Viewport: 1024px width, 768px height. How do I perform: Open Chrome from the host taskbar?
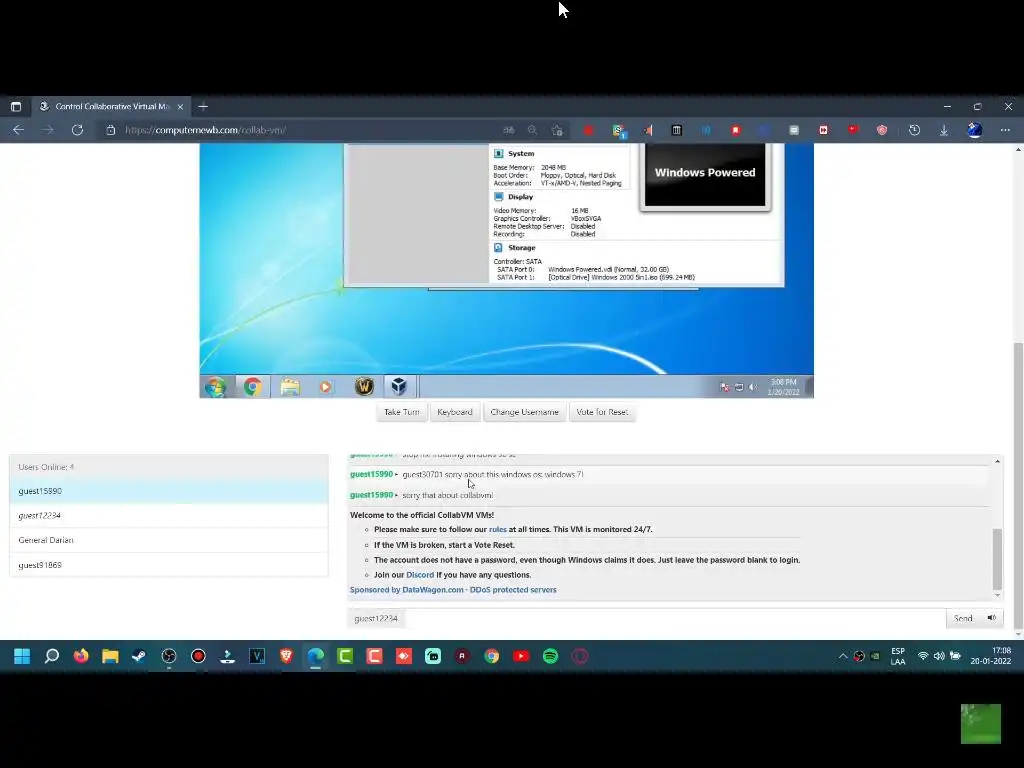click(x=492, y=656)
